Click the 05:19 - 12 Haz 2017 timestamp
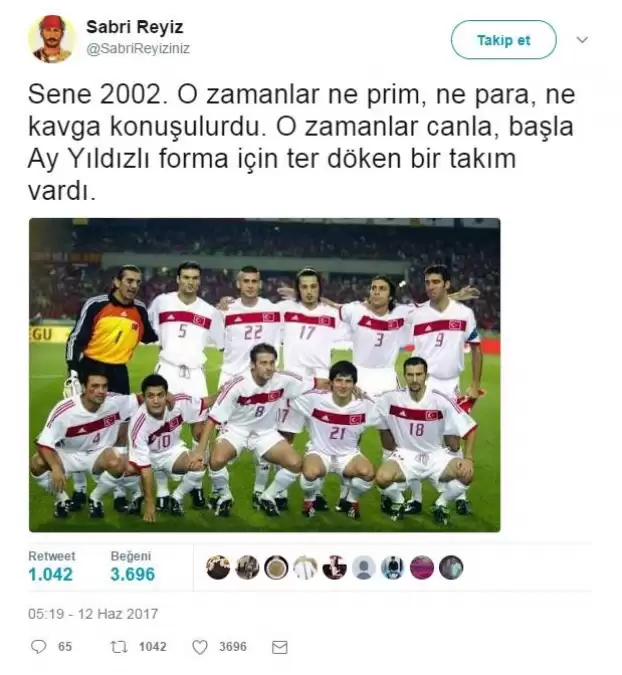 click(x=93, y=613)
